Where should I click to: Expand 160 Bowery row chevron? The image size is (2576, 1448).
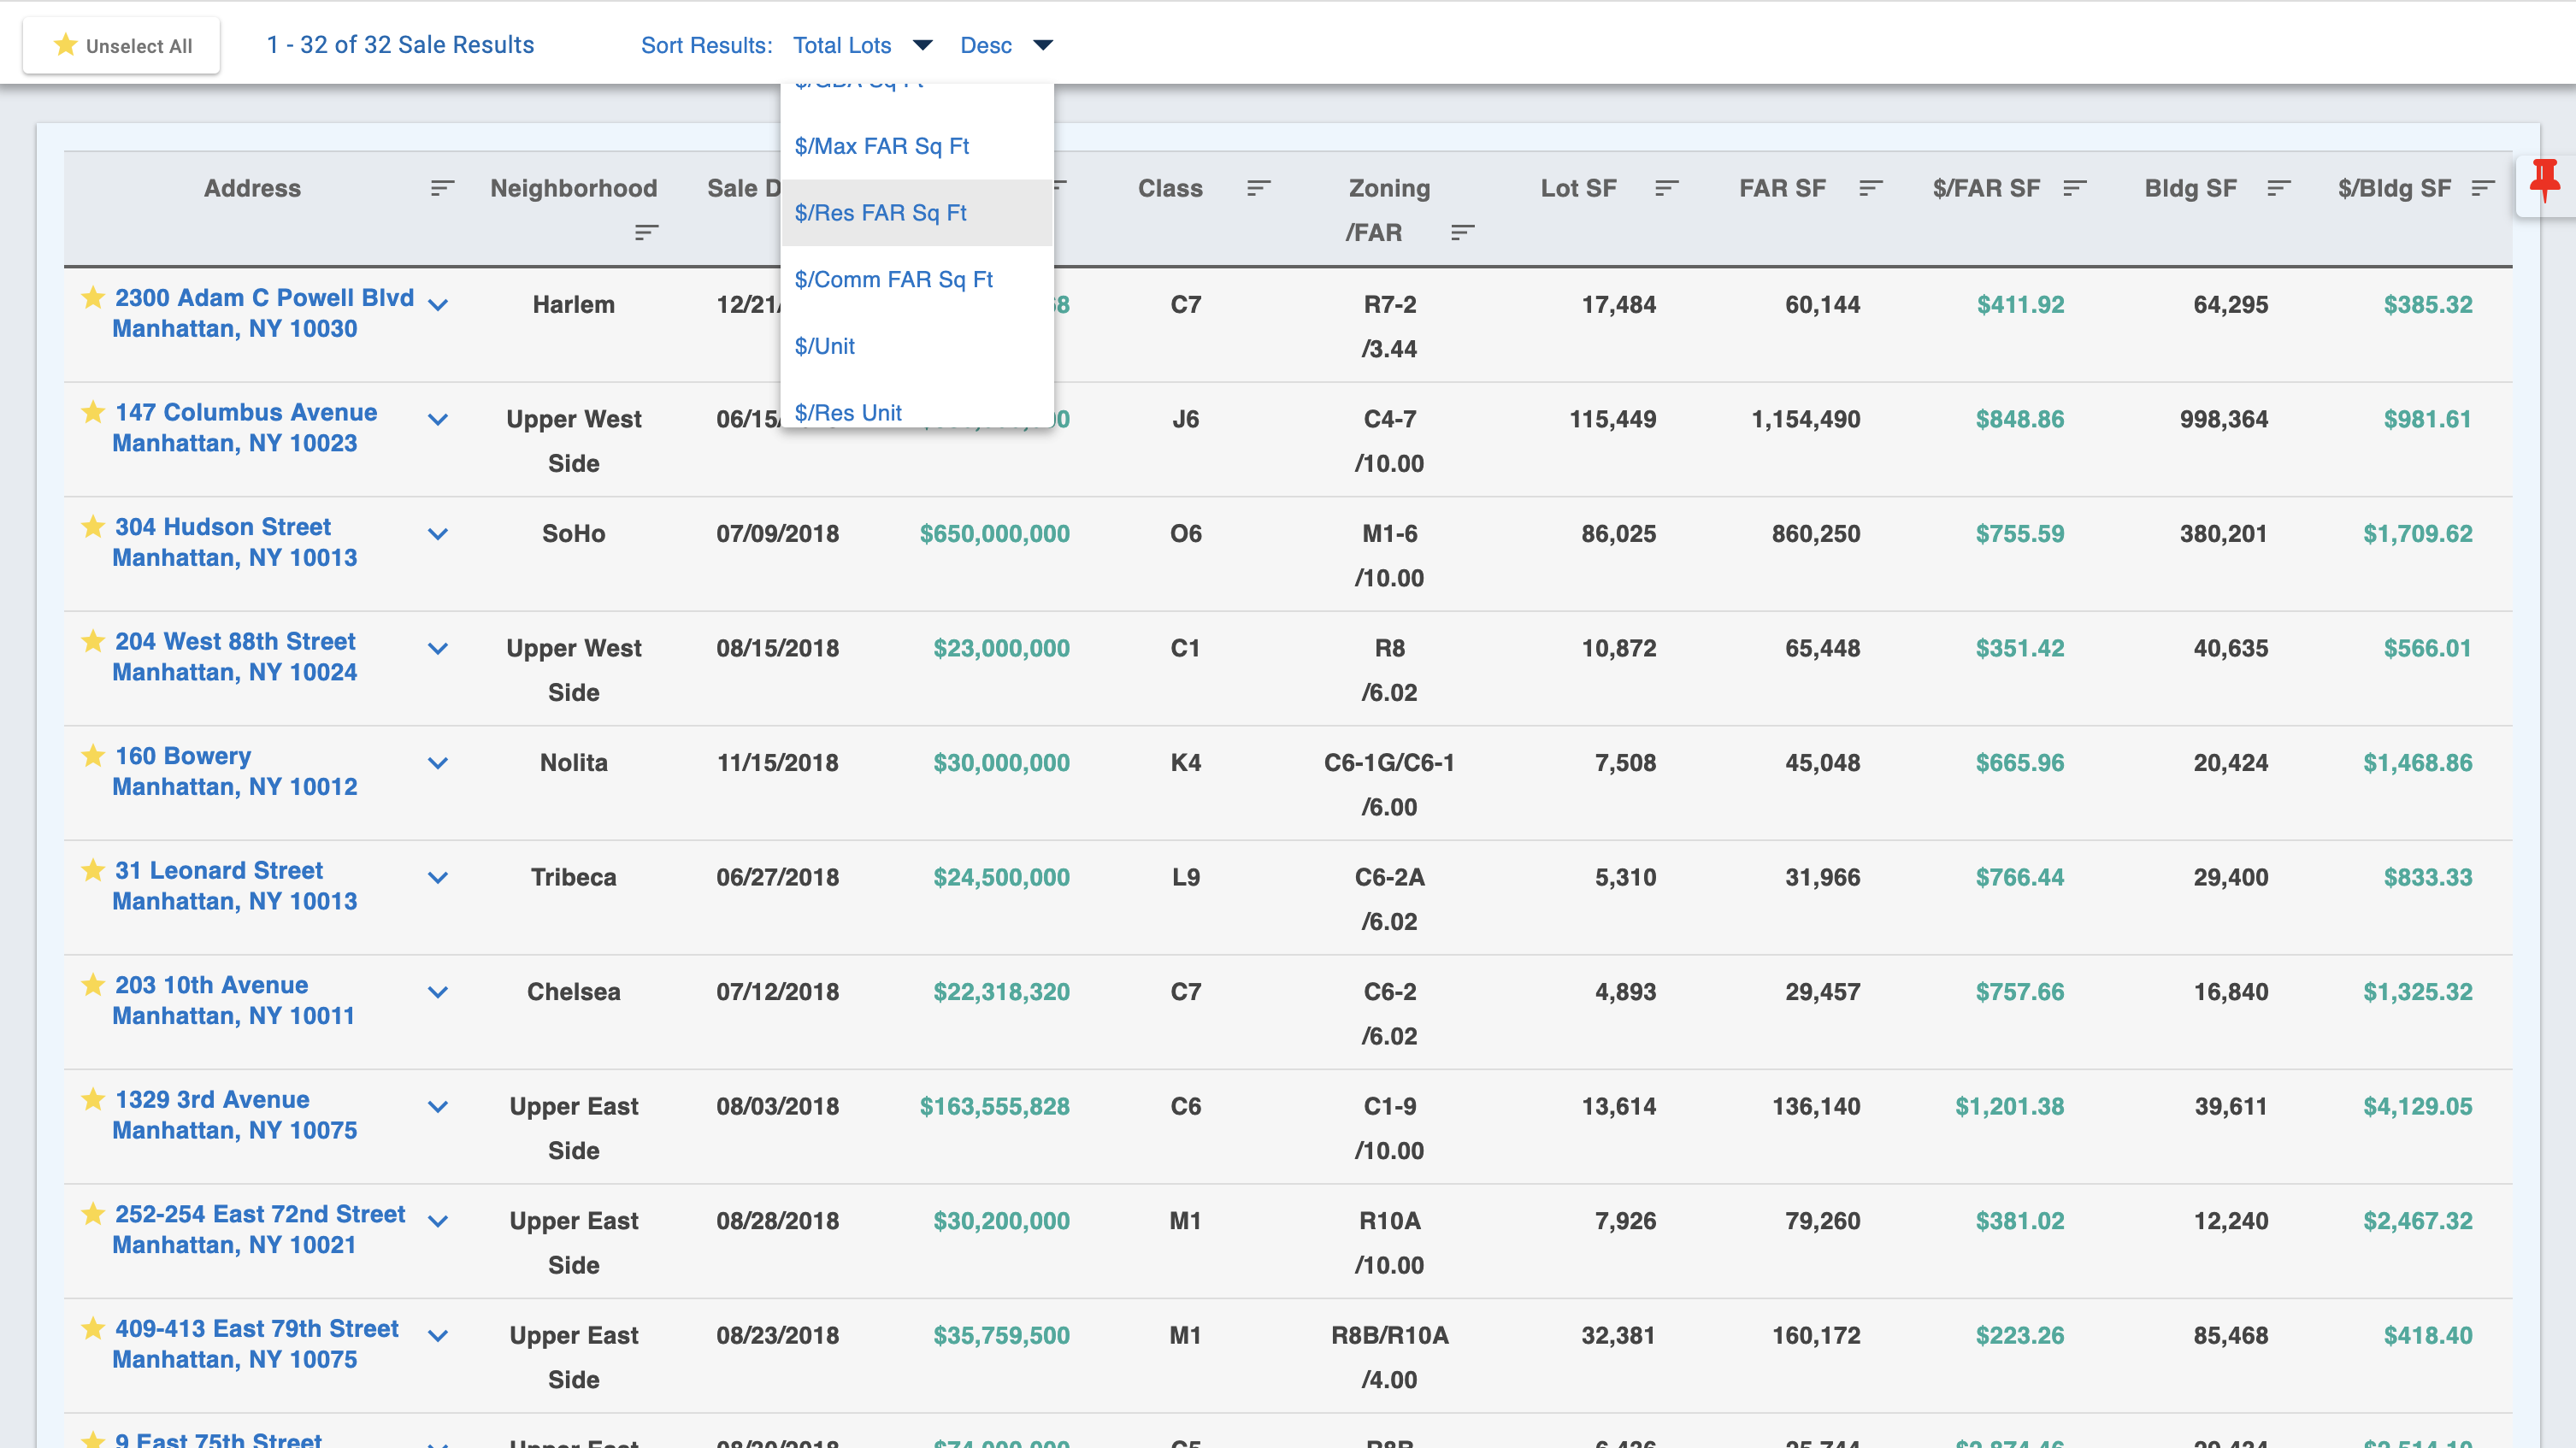coord(437,762)
